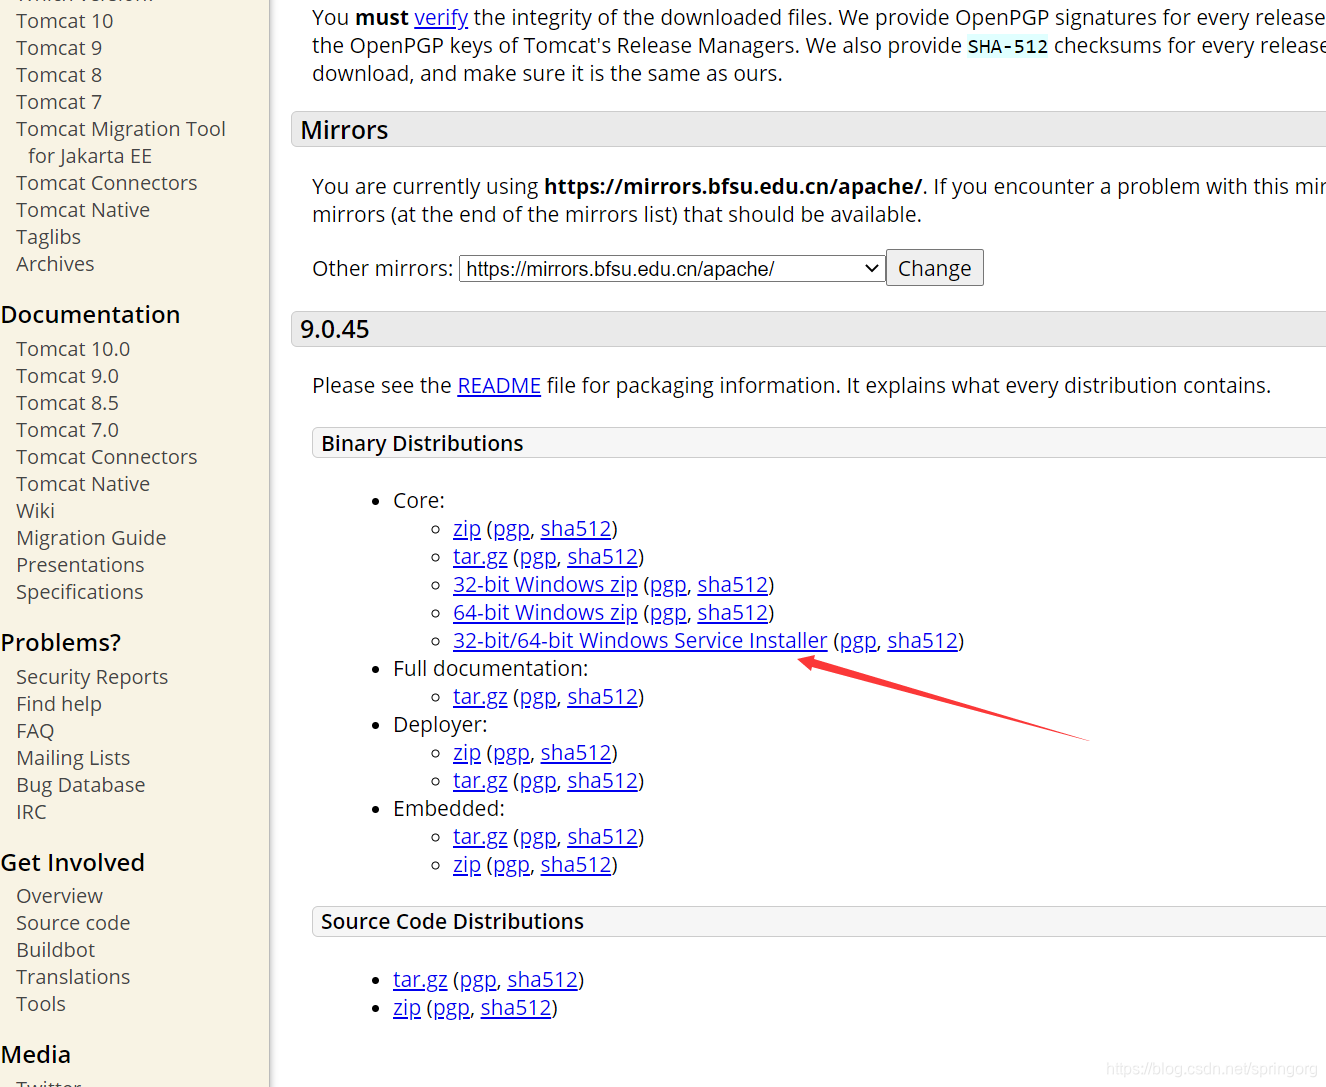The height and width of the screenshot is (1087, 1326).
Task: Open the Wiki link
Action: (35, 511)
